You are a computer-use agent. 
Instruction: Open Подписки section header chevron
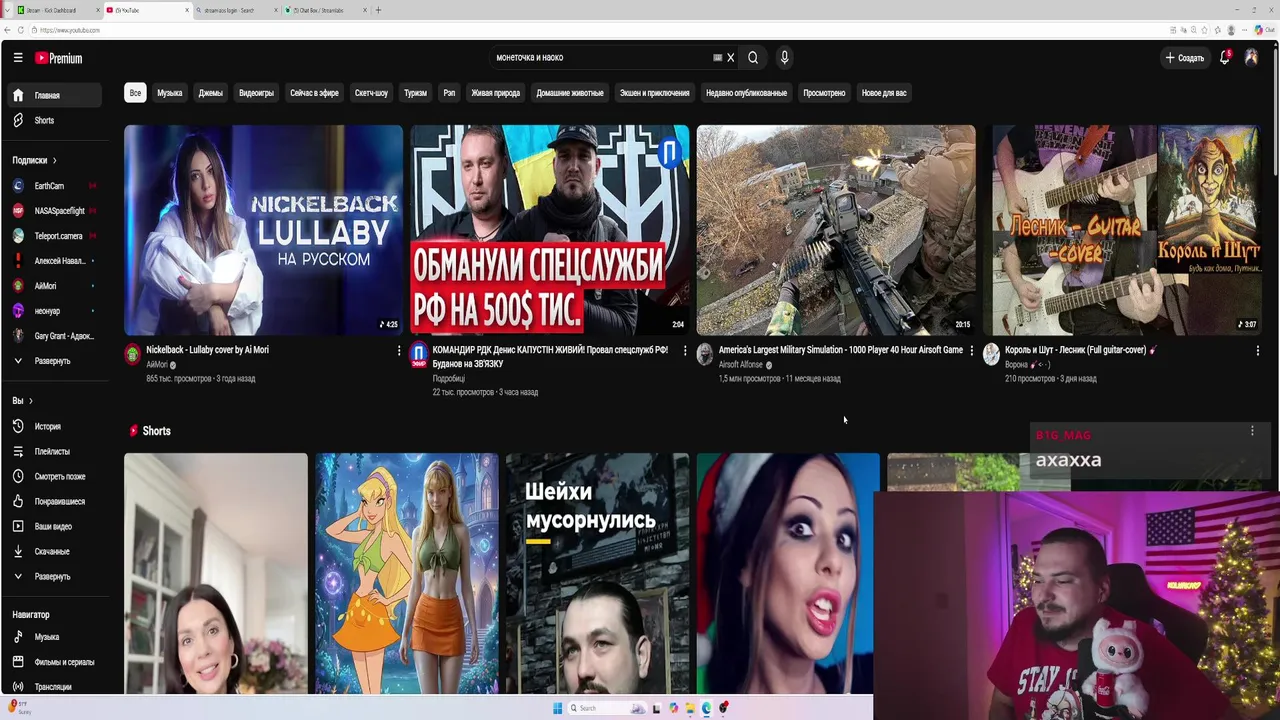54,160
